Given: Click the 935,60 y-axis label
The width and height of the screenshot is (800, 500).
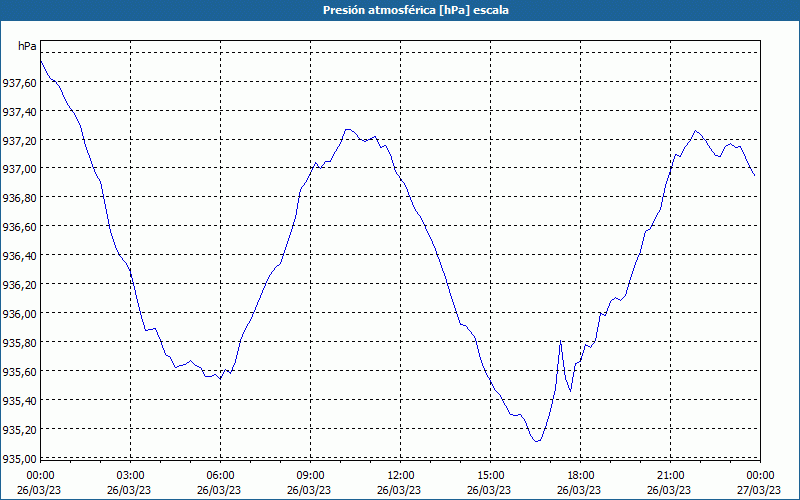Looking at the screenshot, I should pyautogui.click(x=19, y=372).
